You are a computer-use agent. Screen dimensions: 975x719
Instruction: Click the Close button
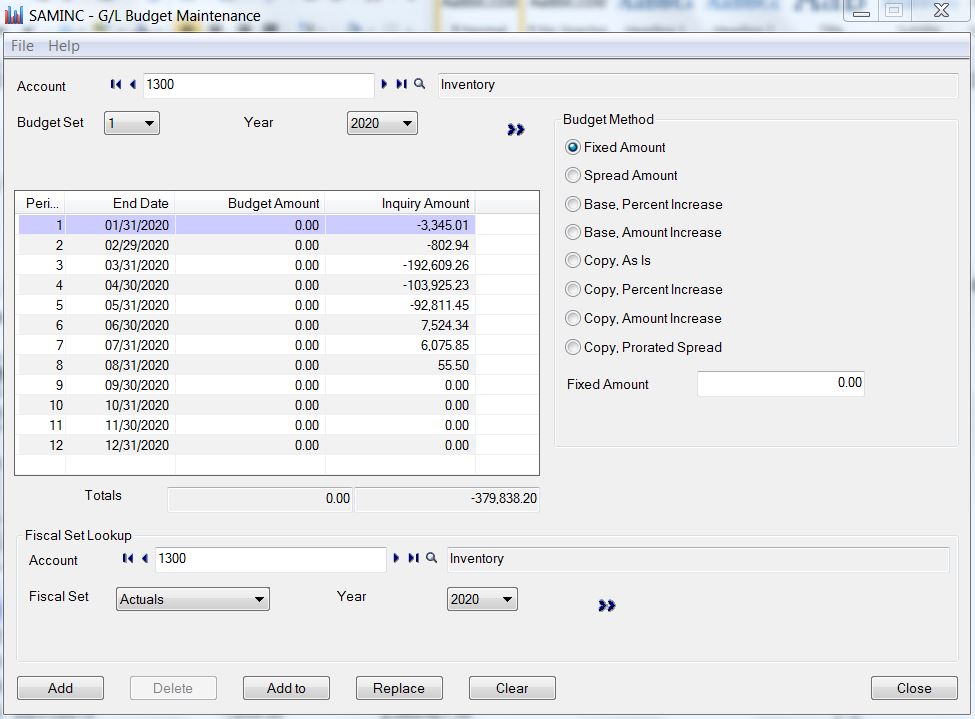[914, 688]
